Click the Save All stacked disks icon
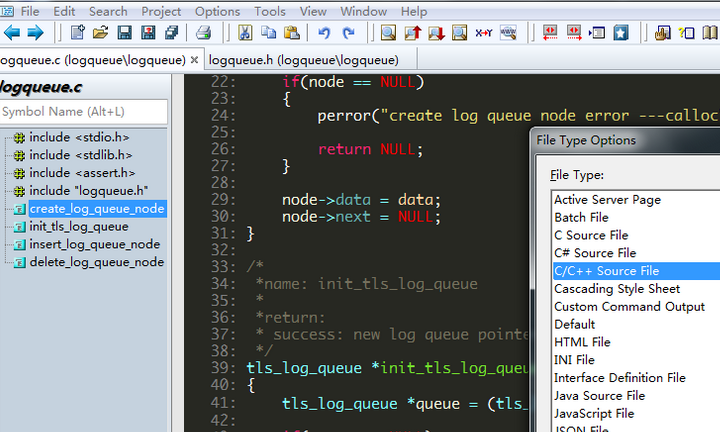Screen dimensions: 720x432 point(172,33)
